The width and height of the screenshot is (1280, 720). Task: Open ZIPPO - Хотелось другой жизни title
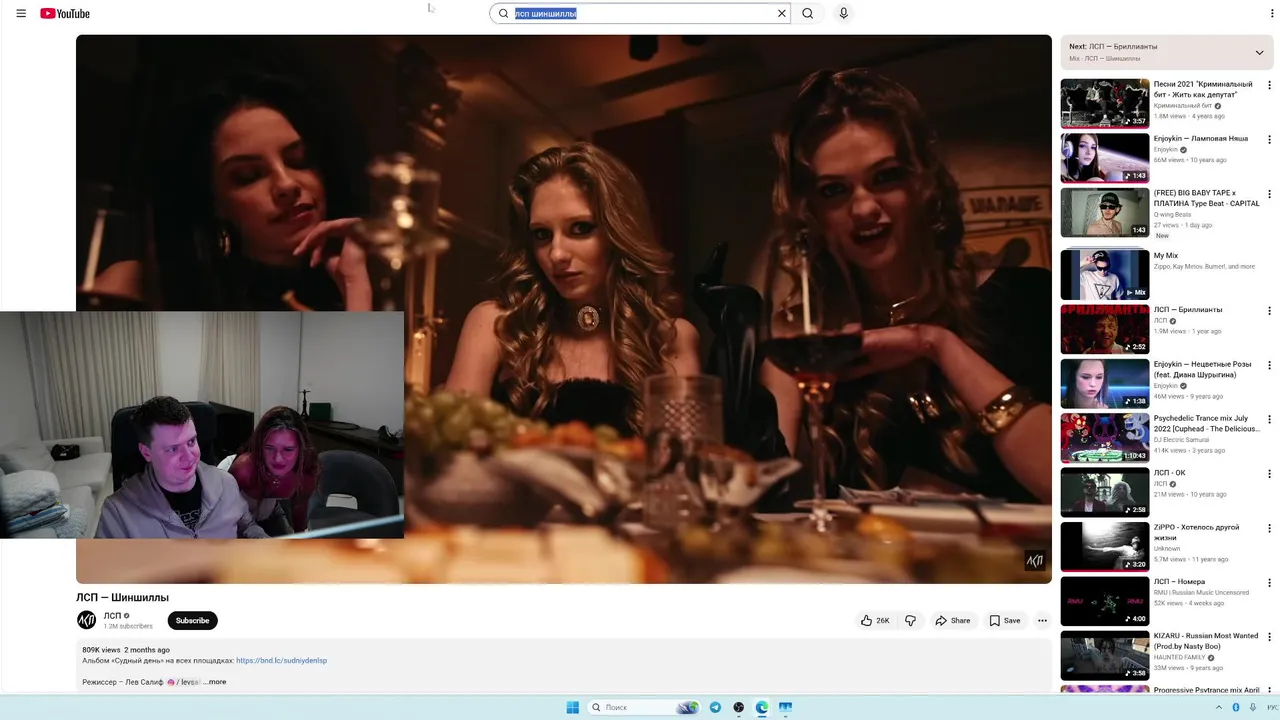pyautogui.click(x=1196, y=532)
